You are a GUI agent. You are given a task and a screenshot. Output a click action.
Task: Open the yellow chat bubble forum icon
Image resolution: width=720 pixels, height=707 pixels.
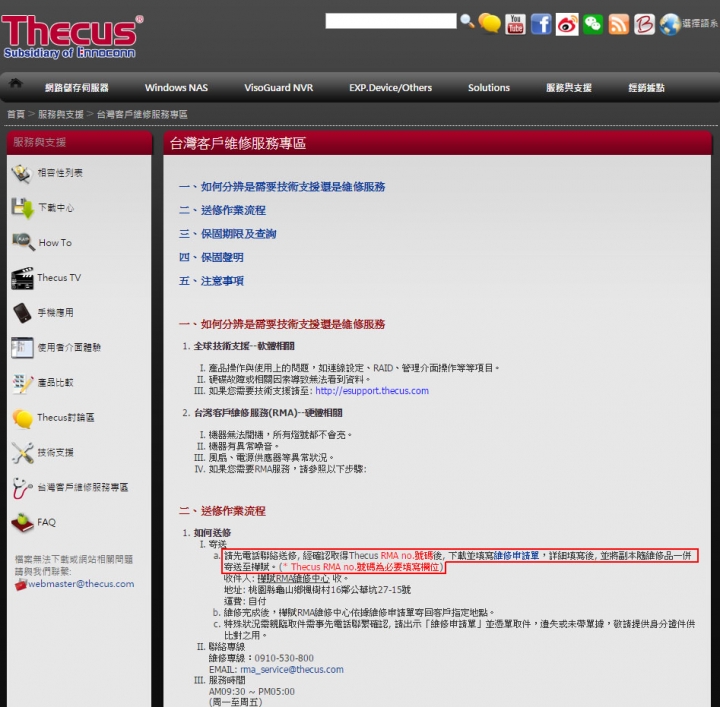click(x=489, y=23)
